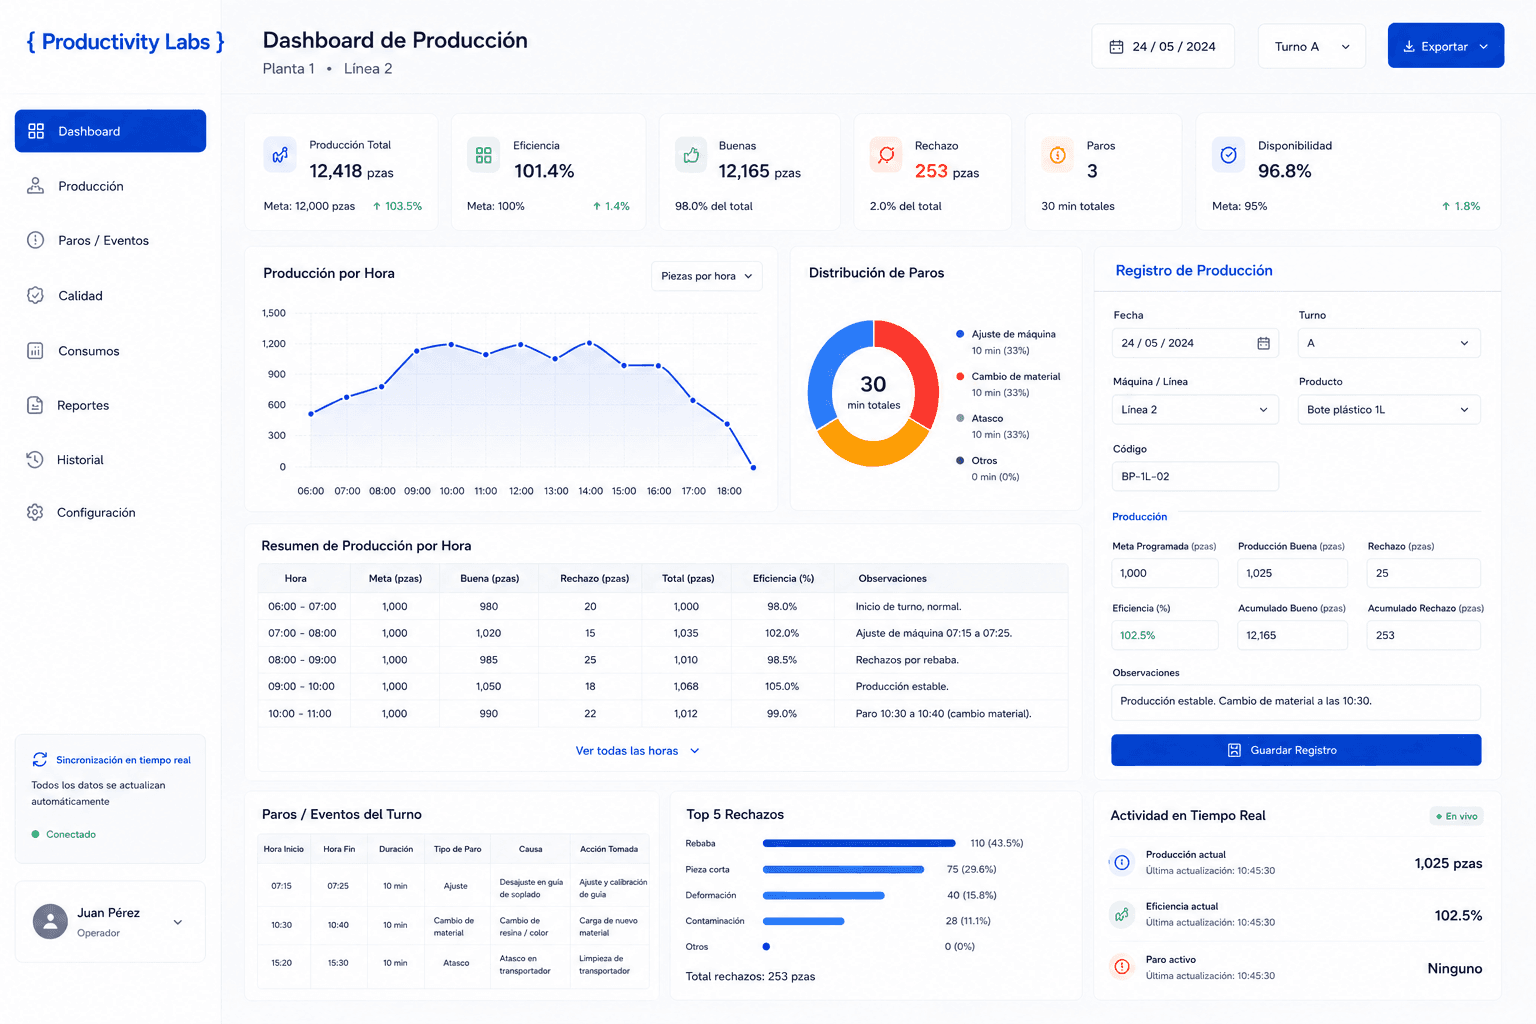Open the Máquina / Línea dropdown
Image resolution: width=1536 pixels, height=1024 pixels.
pos(1195,410)
